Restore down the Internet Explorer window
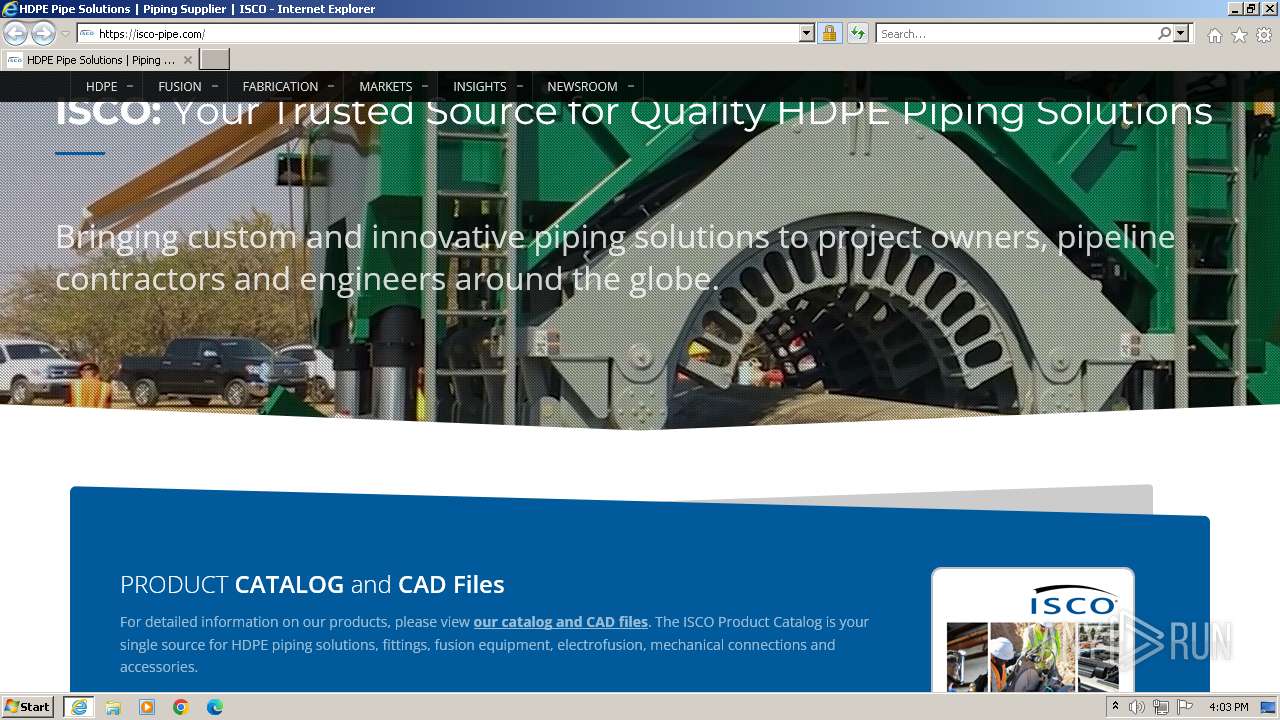 coord(1250,9)
